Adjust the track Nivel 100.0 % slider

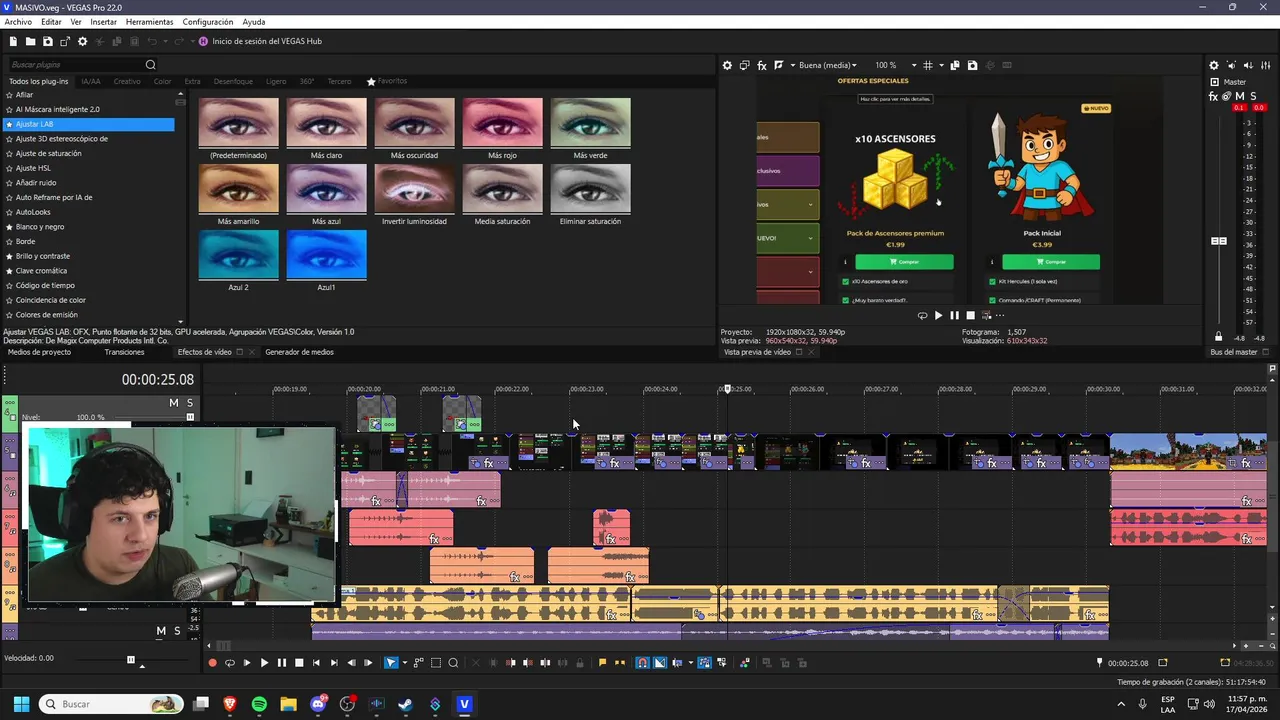190,417
